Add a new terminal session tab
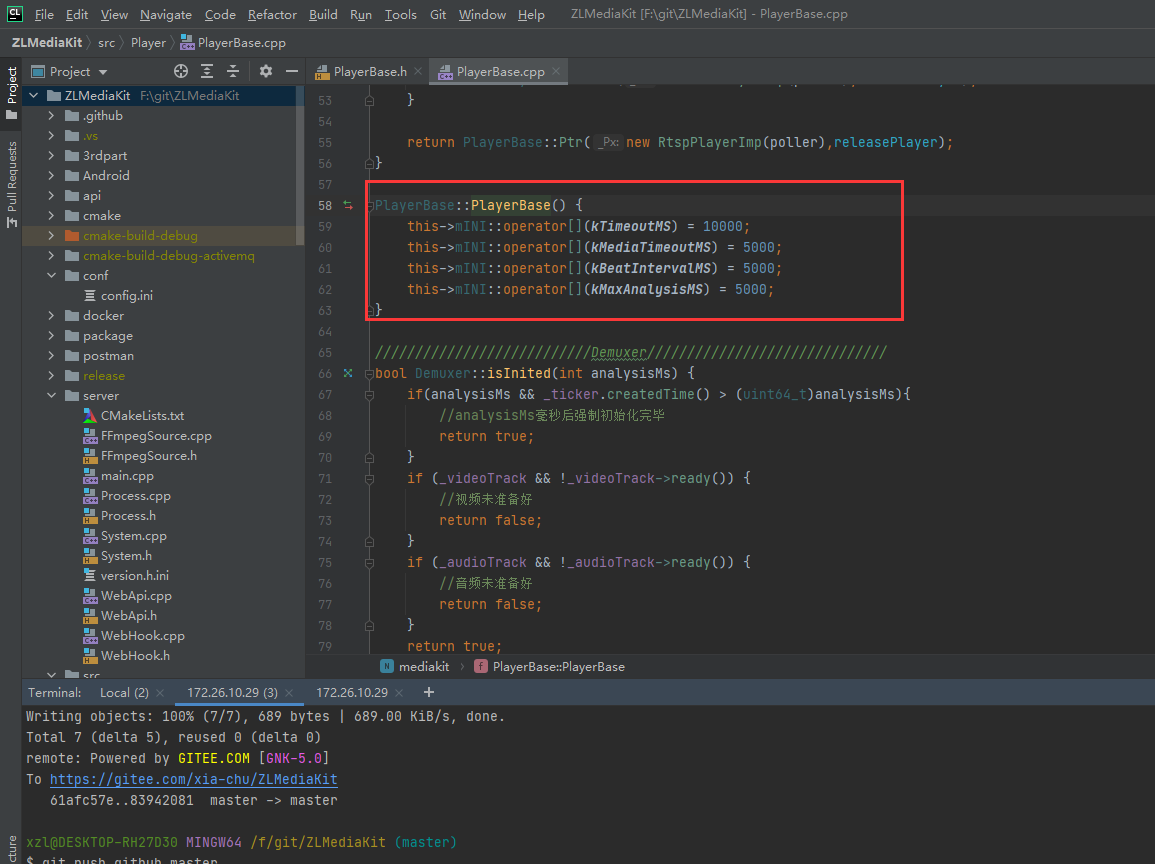The width and height of the screenshot is (1155, 864). [429, 692]
